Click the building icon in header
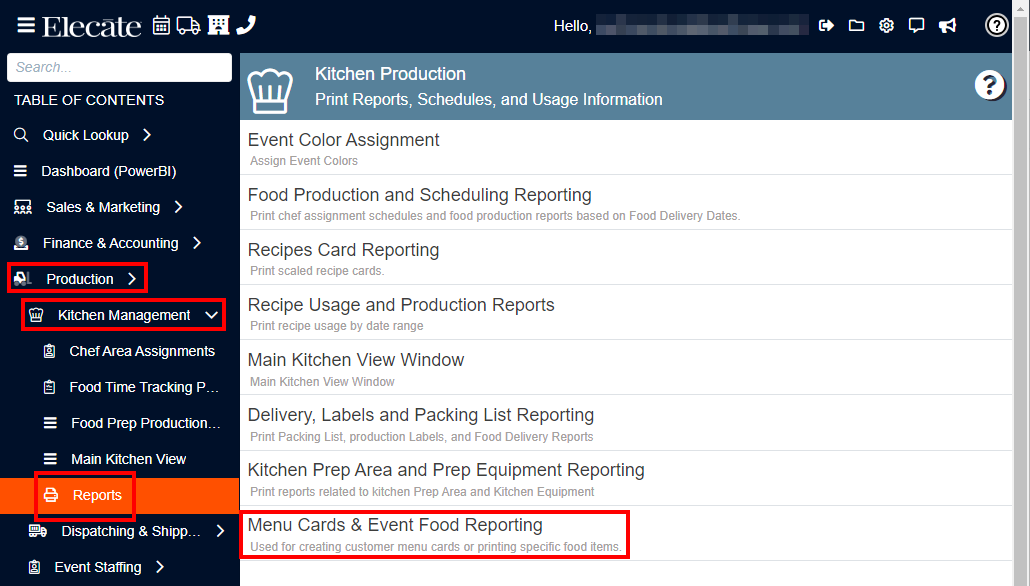Screen dimensions: 1030x586 tap(218, 25)
